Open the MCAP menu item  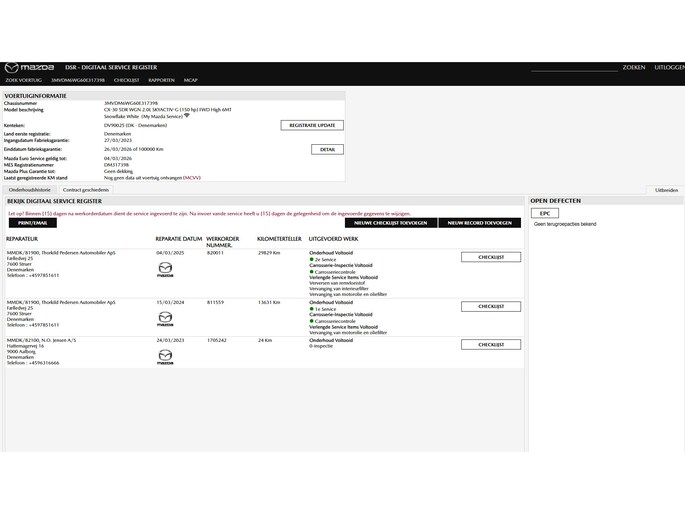click(190, 80)
